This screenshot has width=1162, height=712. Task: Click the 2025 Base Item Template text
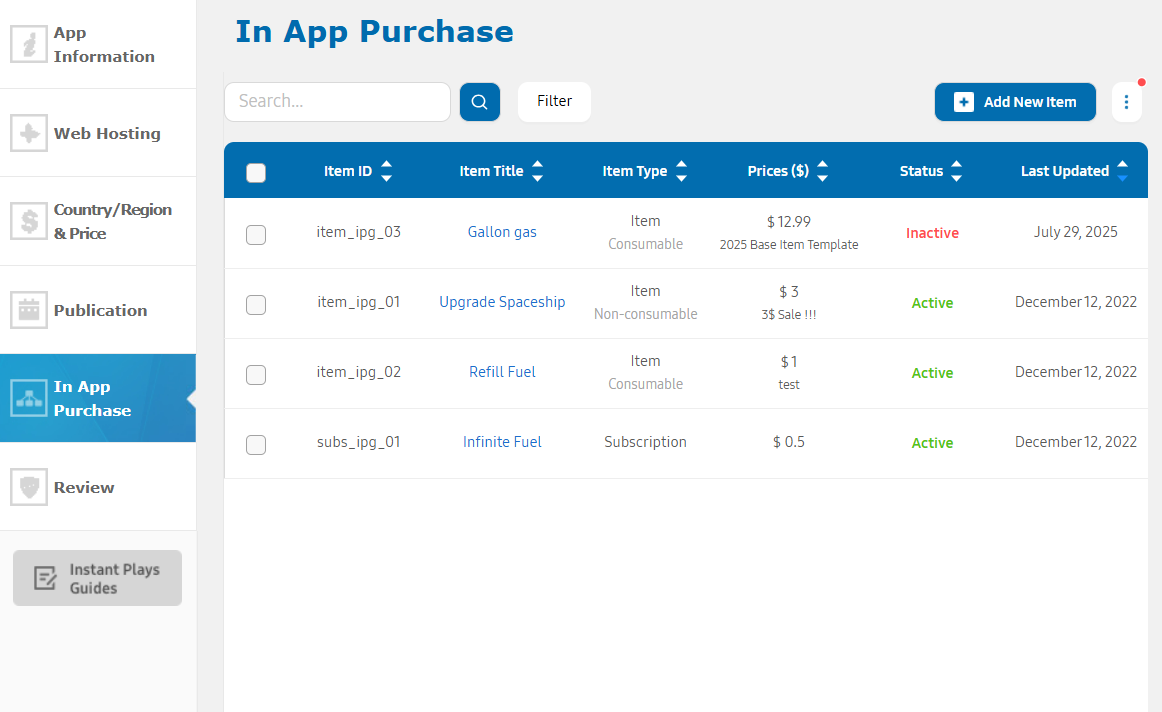788,244
